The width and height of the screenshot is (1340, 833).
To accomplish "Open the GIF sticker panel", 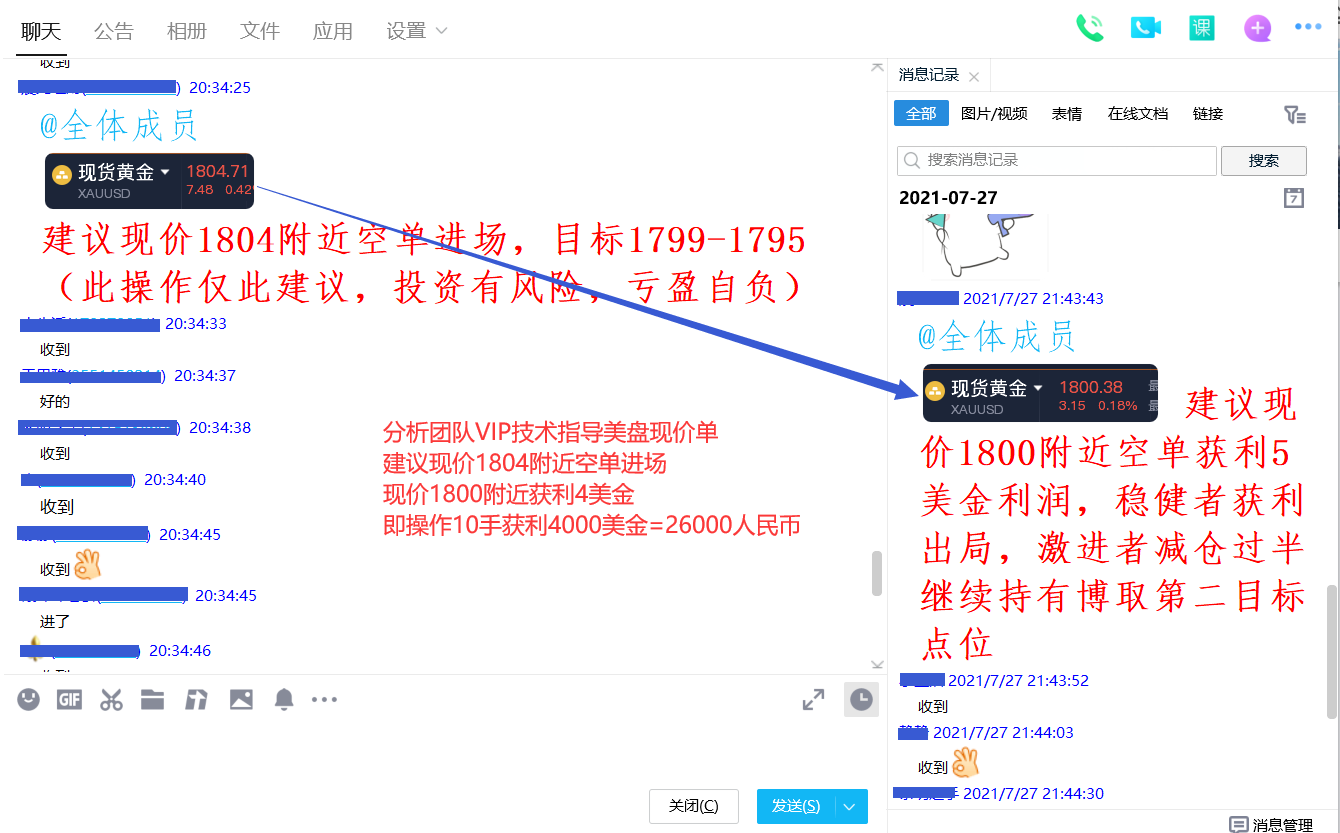I will pyautogui.click(x=69, y=700).
